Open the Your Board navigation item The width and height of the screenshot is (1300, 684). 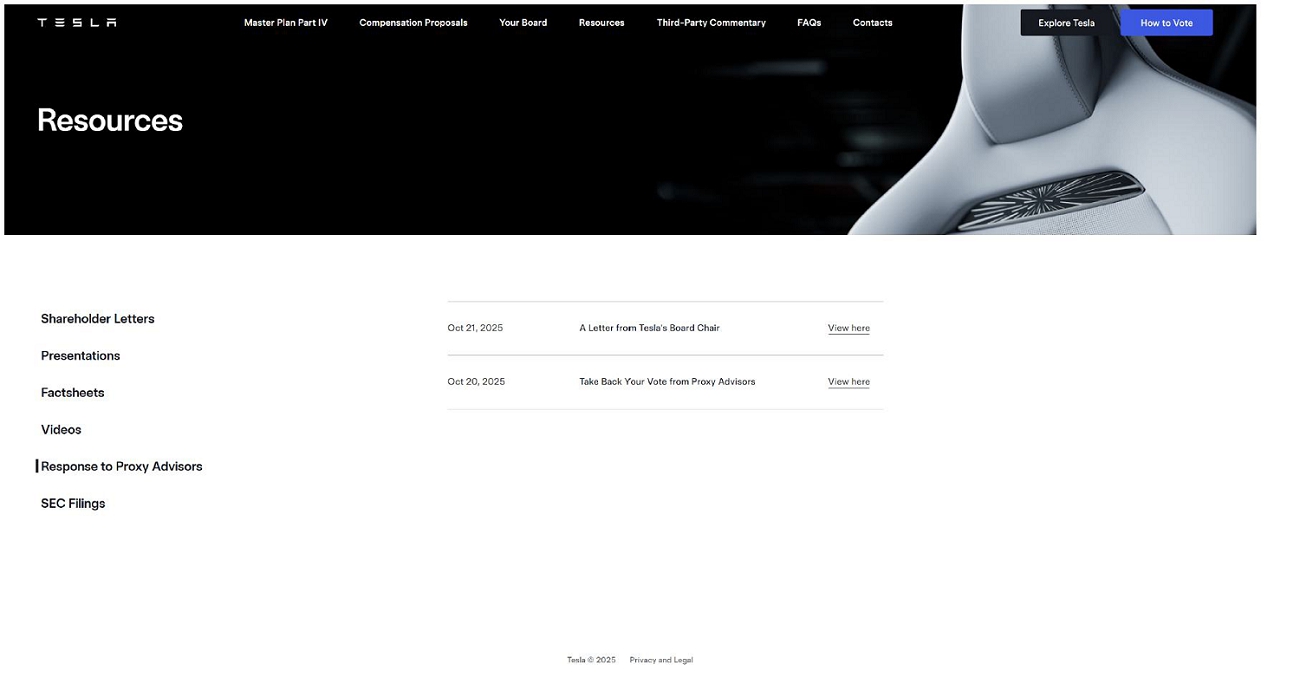coord(523,22)
